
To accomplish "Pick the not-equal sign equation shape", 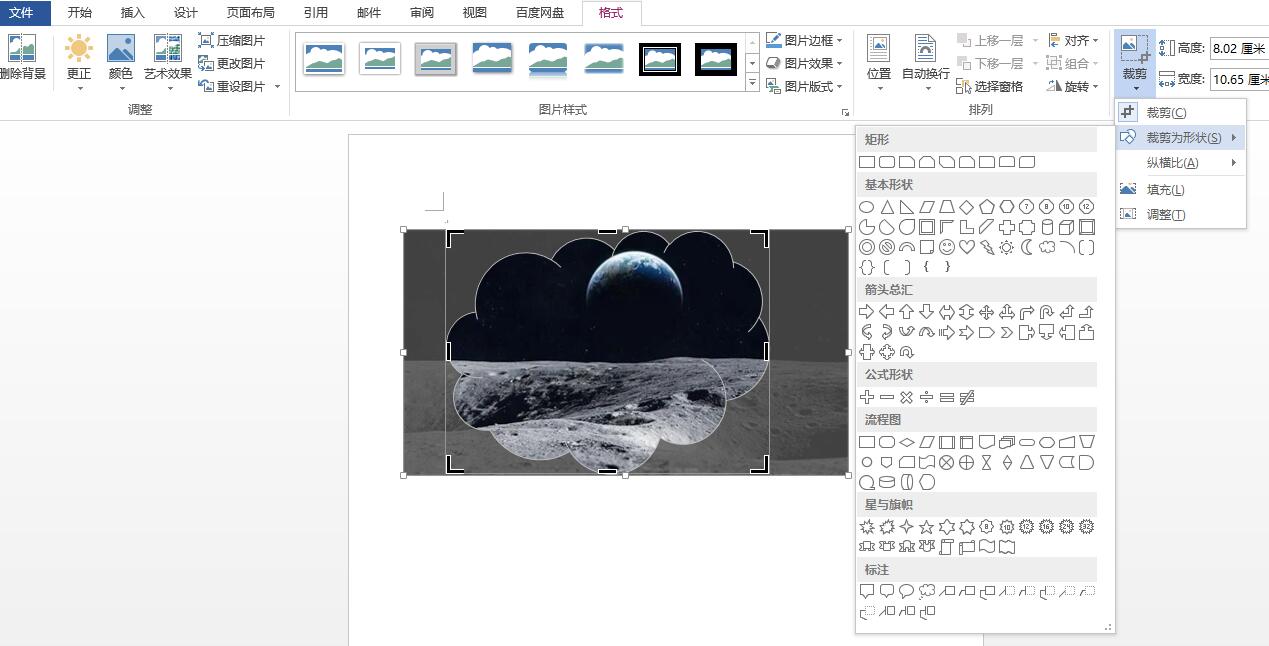I will point(967,397).
